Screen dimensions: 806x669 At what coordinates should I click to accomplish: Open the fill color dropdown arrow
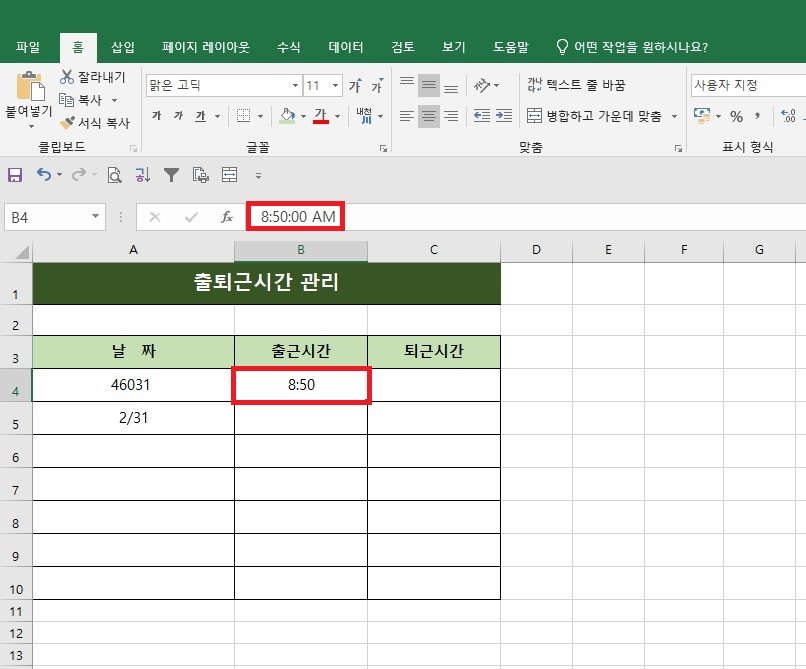303,116
